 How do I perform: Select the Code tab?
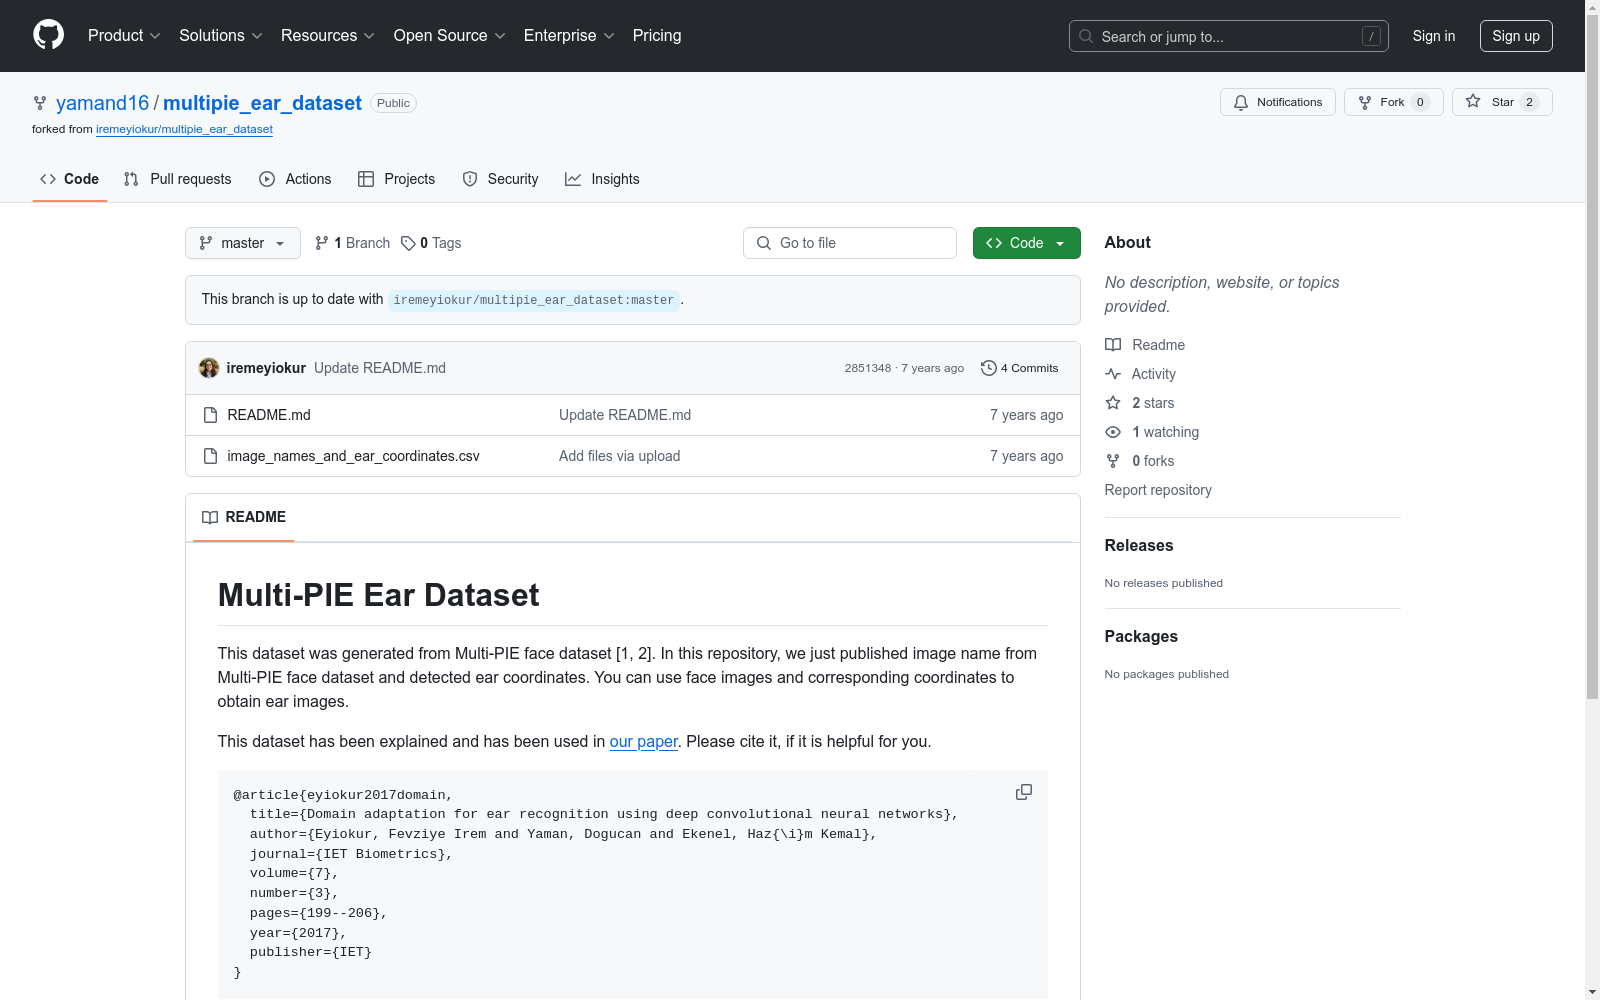coord(69,179)
